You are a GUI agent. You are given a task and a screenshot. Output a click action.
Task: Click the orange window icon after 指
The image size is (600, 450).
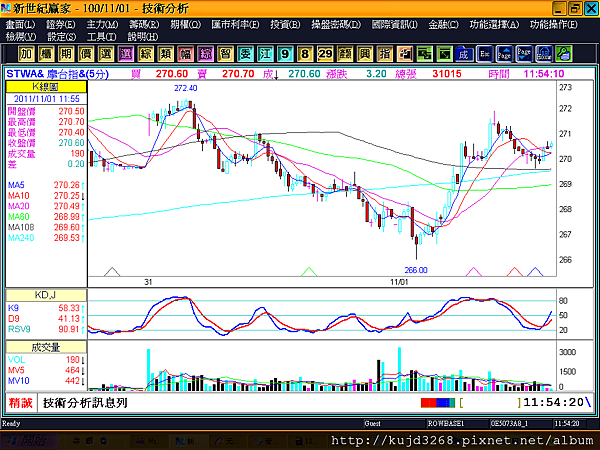pos(404,54)
